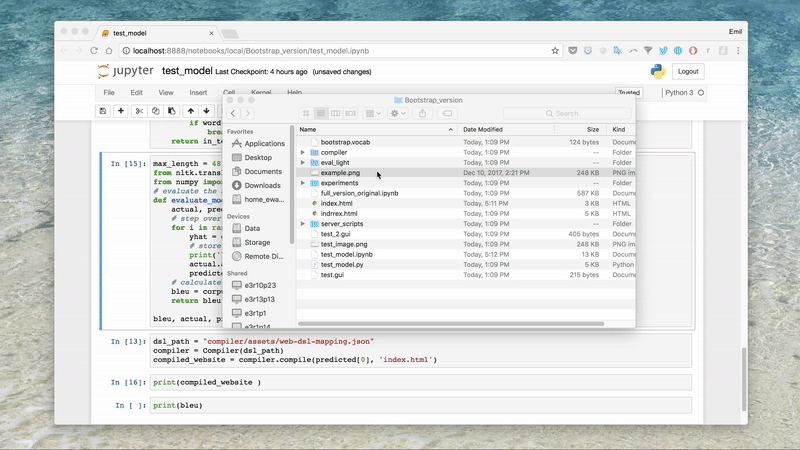
Task: Switch Finder to column view
Action: (x=335, y=113)
